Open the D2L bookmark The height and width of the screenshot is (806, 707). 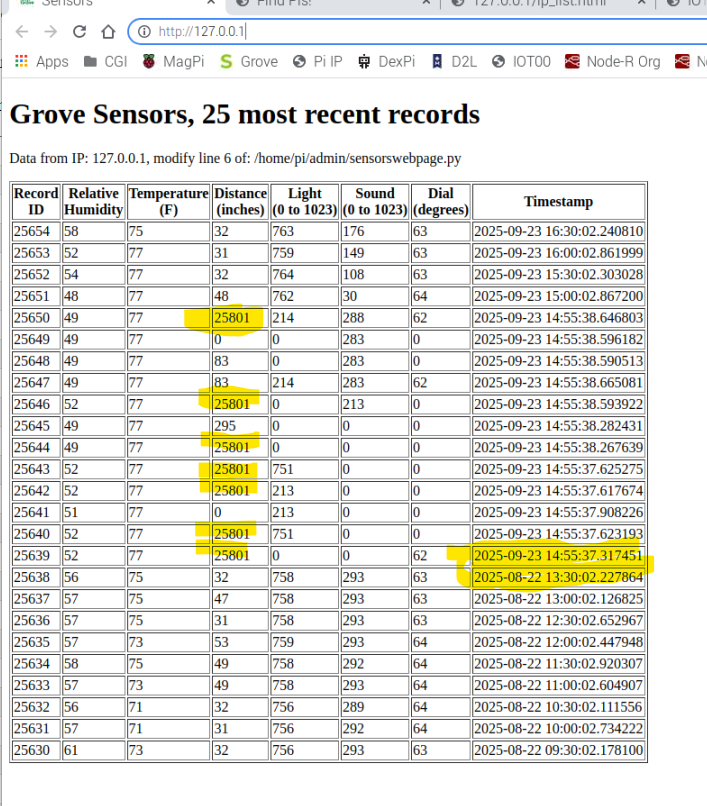tap(453, 62)
